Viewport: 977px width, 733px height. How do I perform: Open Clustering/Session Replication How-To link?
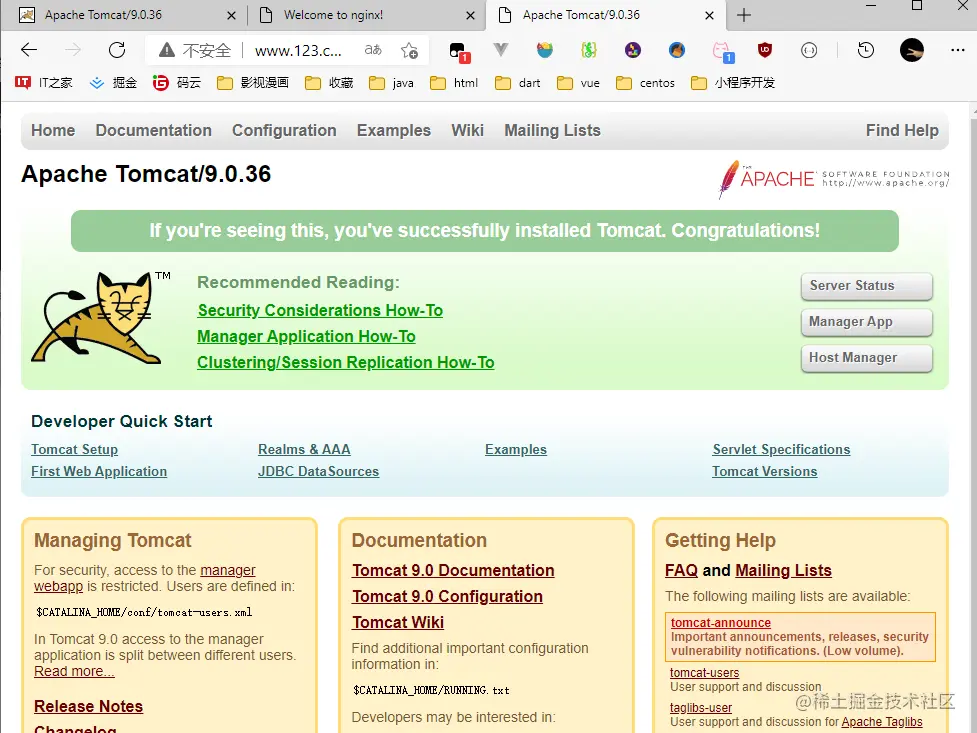click(x=346, y=363)
